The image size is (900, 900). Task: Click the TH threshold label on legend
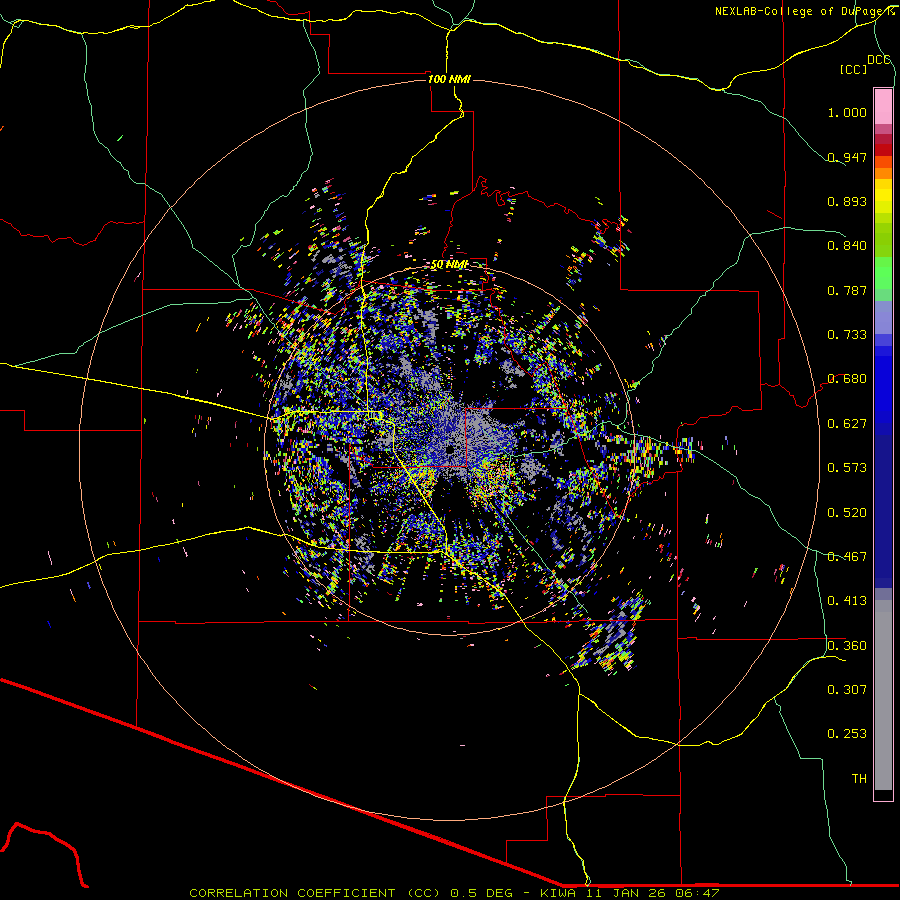(x=859, y=779)
